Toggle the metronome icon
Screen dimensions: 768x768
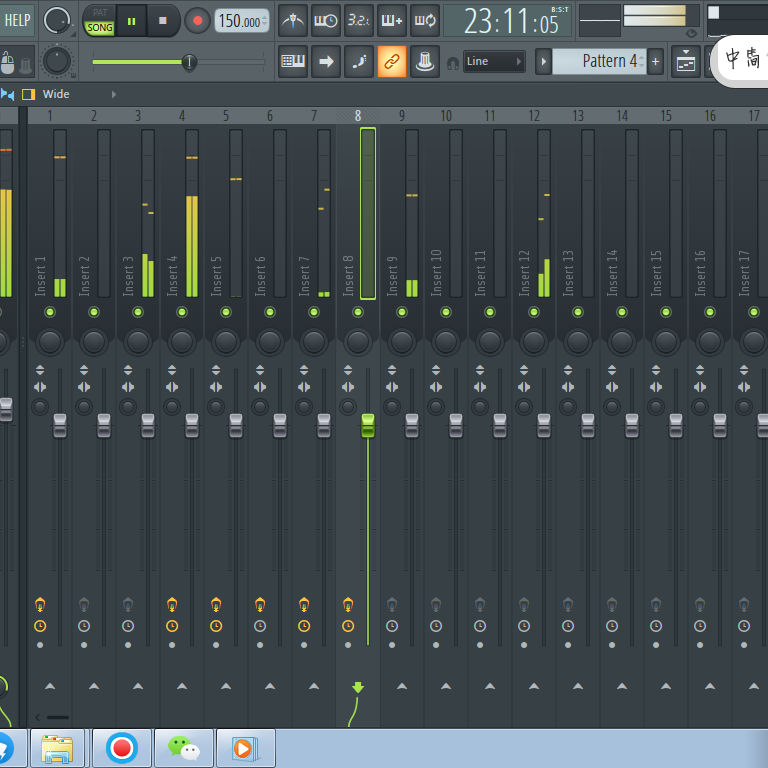pos(293,21)
